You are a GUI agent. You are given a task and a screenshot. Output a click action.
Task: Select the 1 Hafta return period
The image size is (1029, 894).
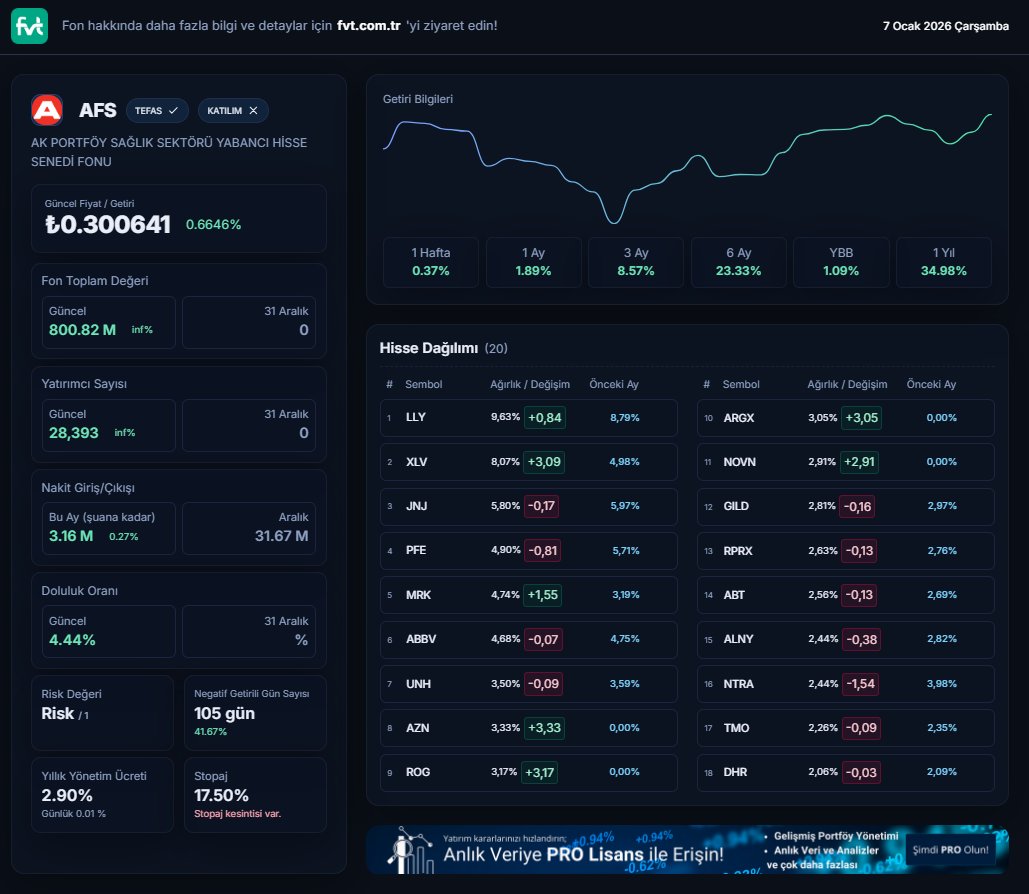point(430,262)
